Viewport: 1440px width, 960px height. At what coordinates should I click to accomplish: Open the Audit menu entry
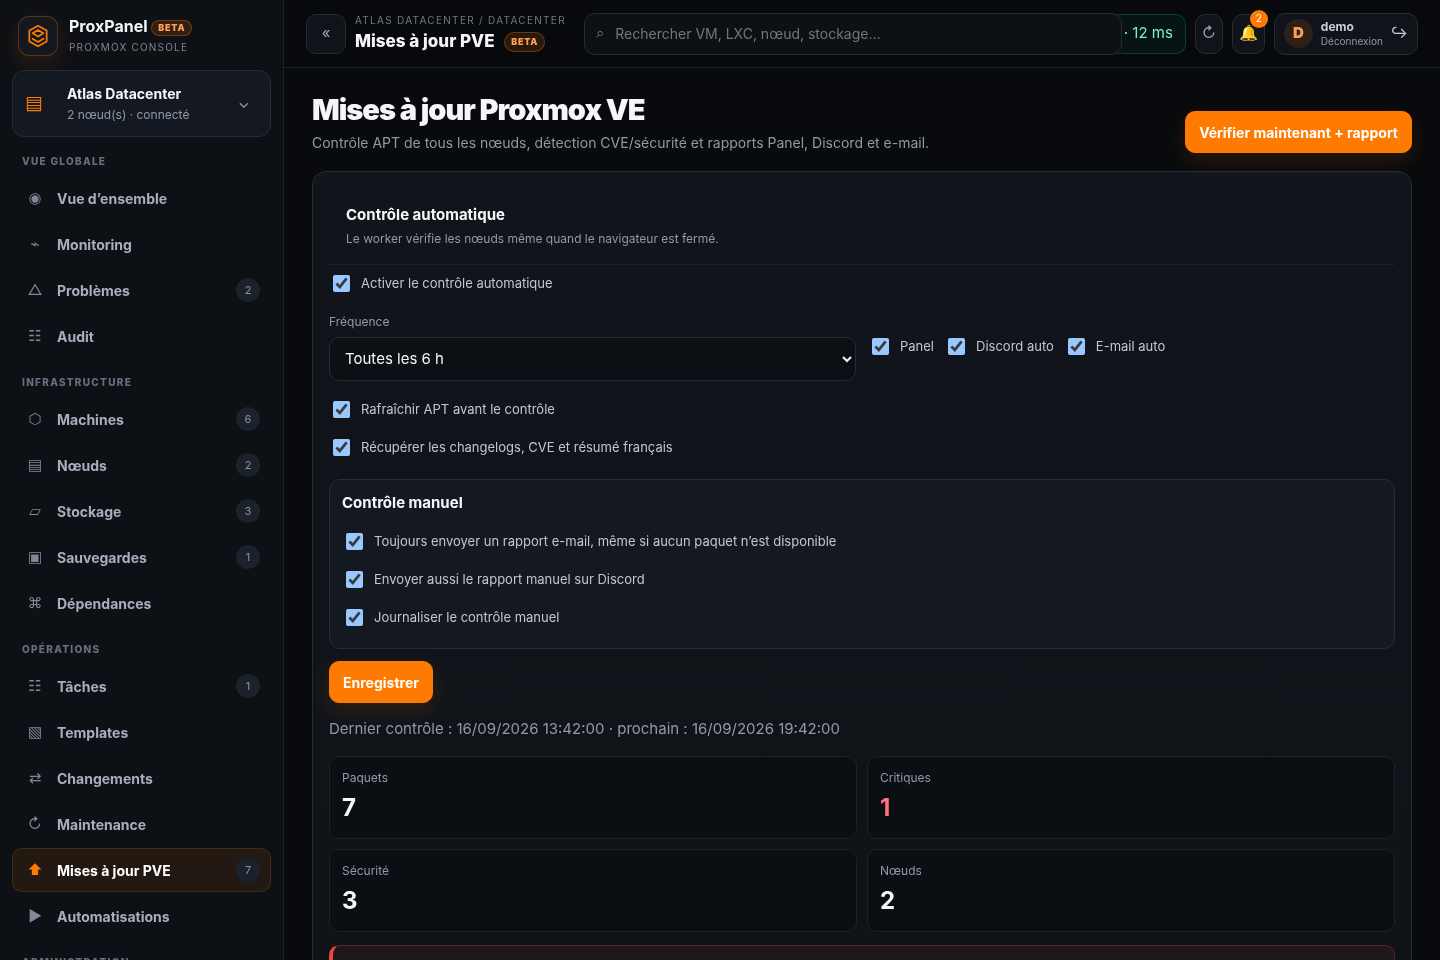click(x=141, y=337)
